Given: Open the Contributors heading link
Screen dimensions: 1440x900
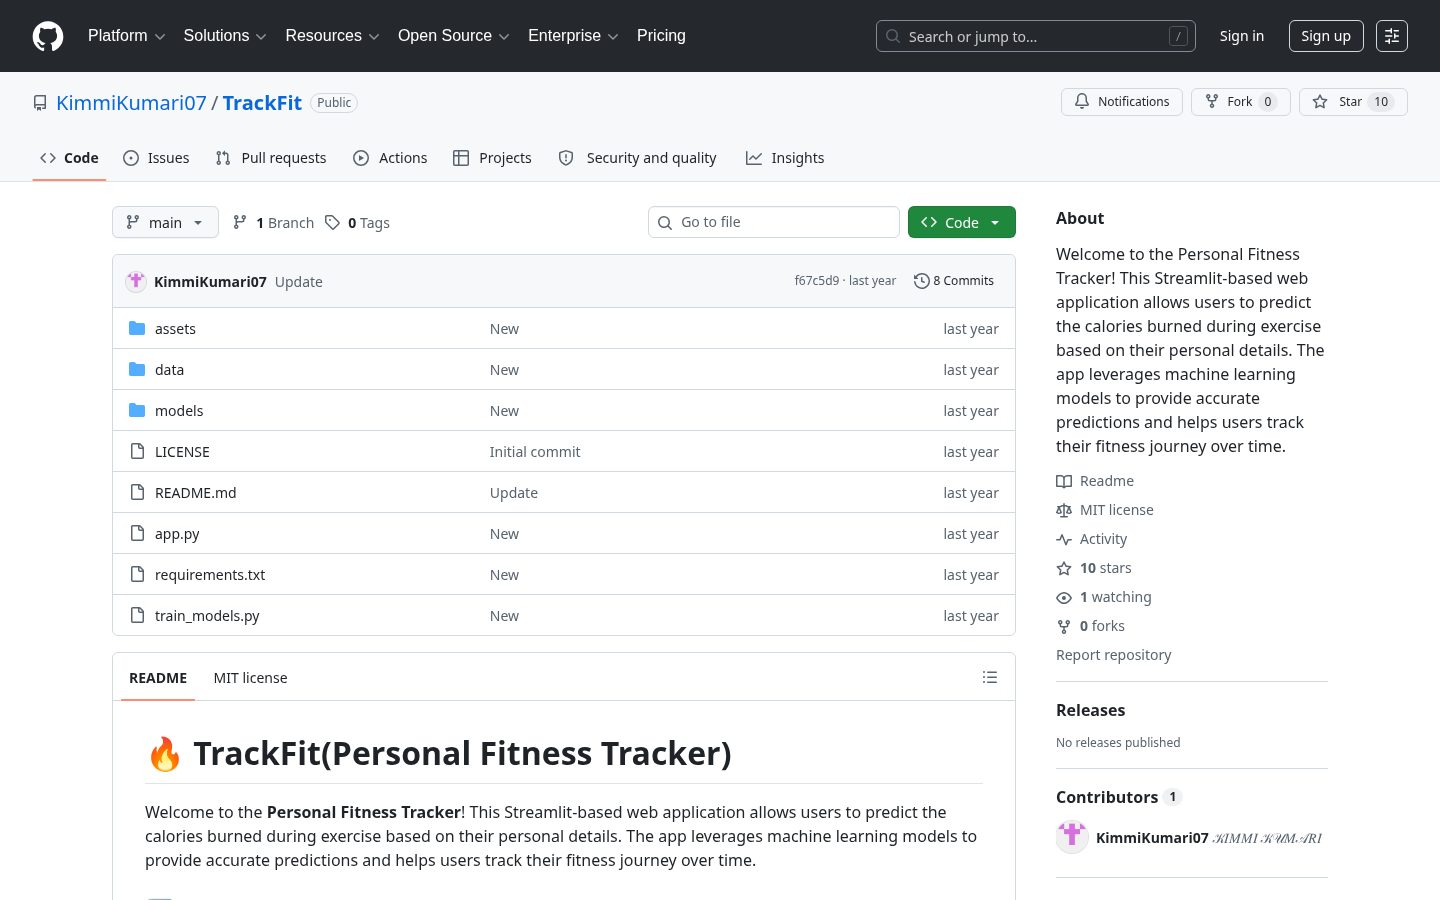Looking at the screenshot, I should 1118,797.
